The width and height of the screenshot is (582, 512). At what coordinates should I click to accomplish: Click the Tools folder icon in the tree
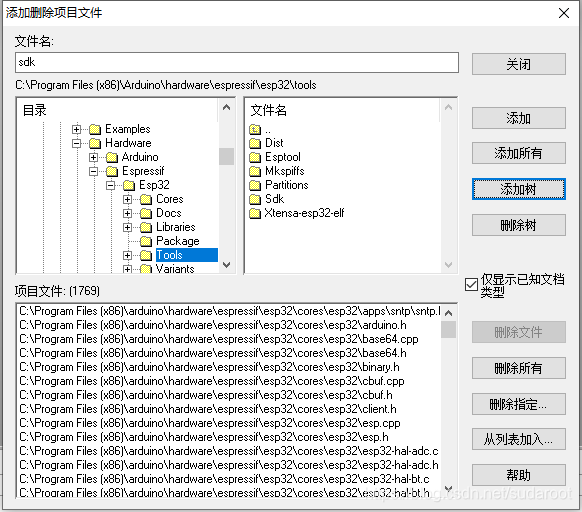(x=146, y=255)
